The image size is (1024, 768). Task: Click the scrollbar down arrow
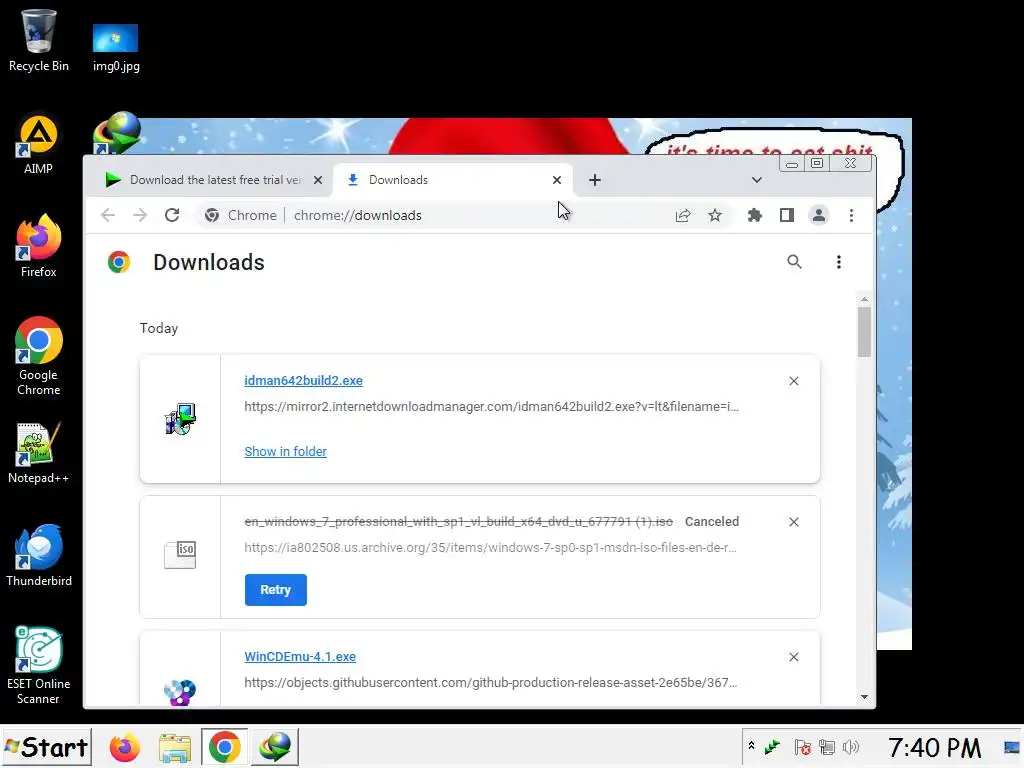(864, 697)
